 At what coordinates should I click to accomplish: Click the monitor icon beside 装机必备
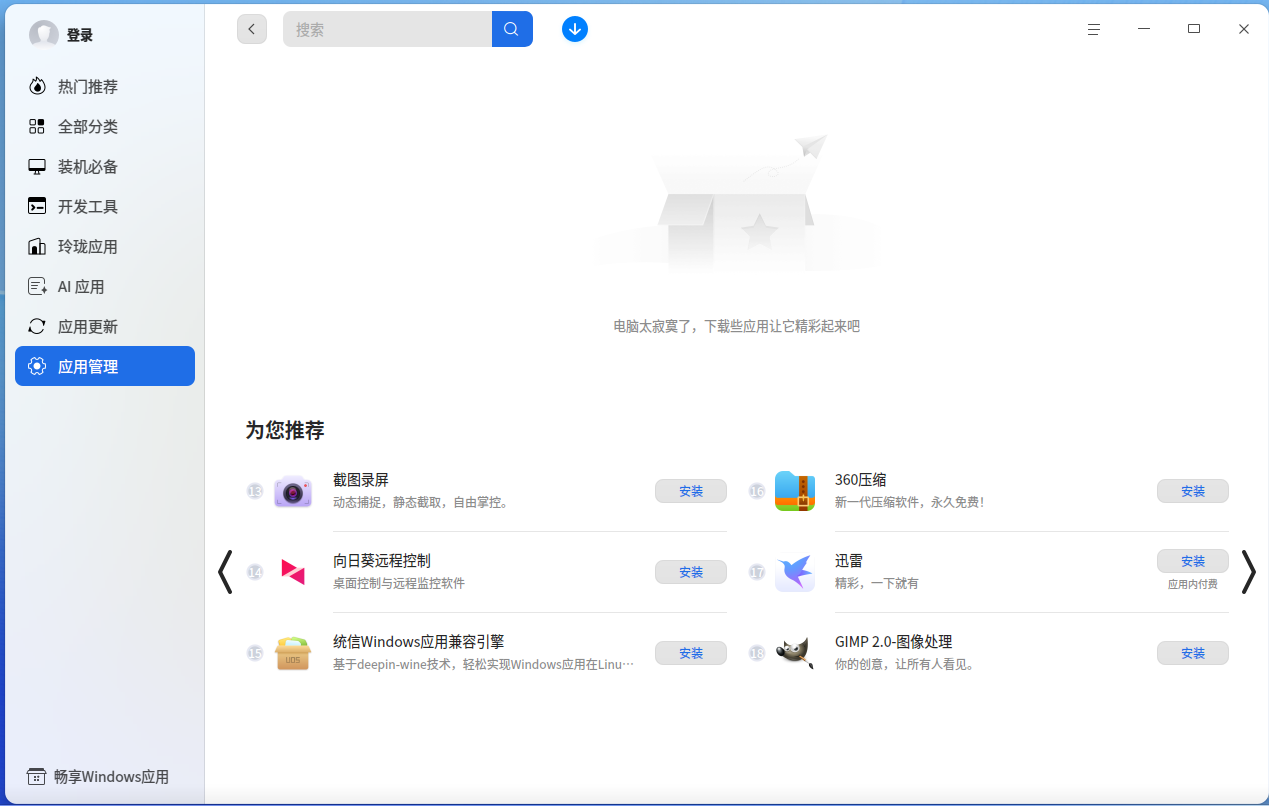pos(37,167)
